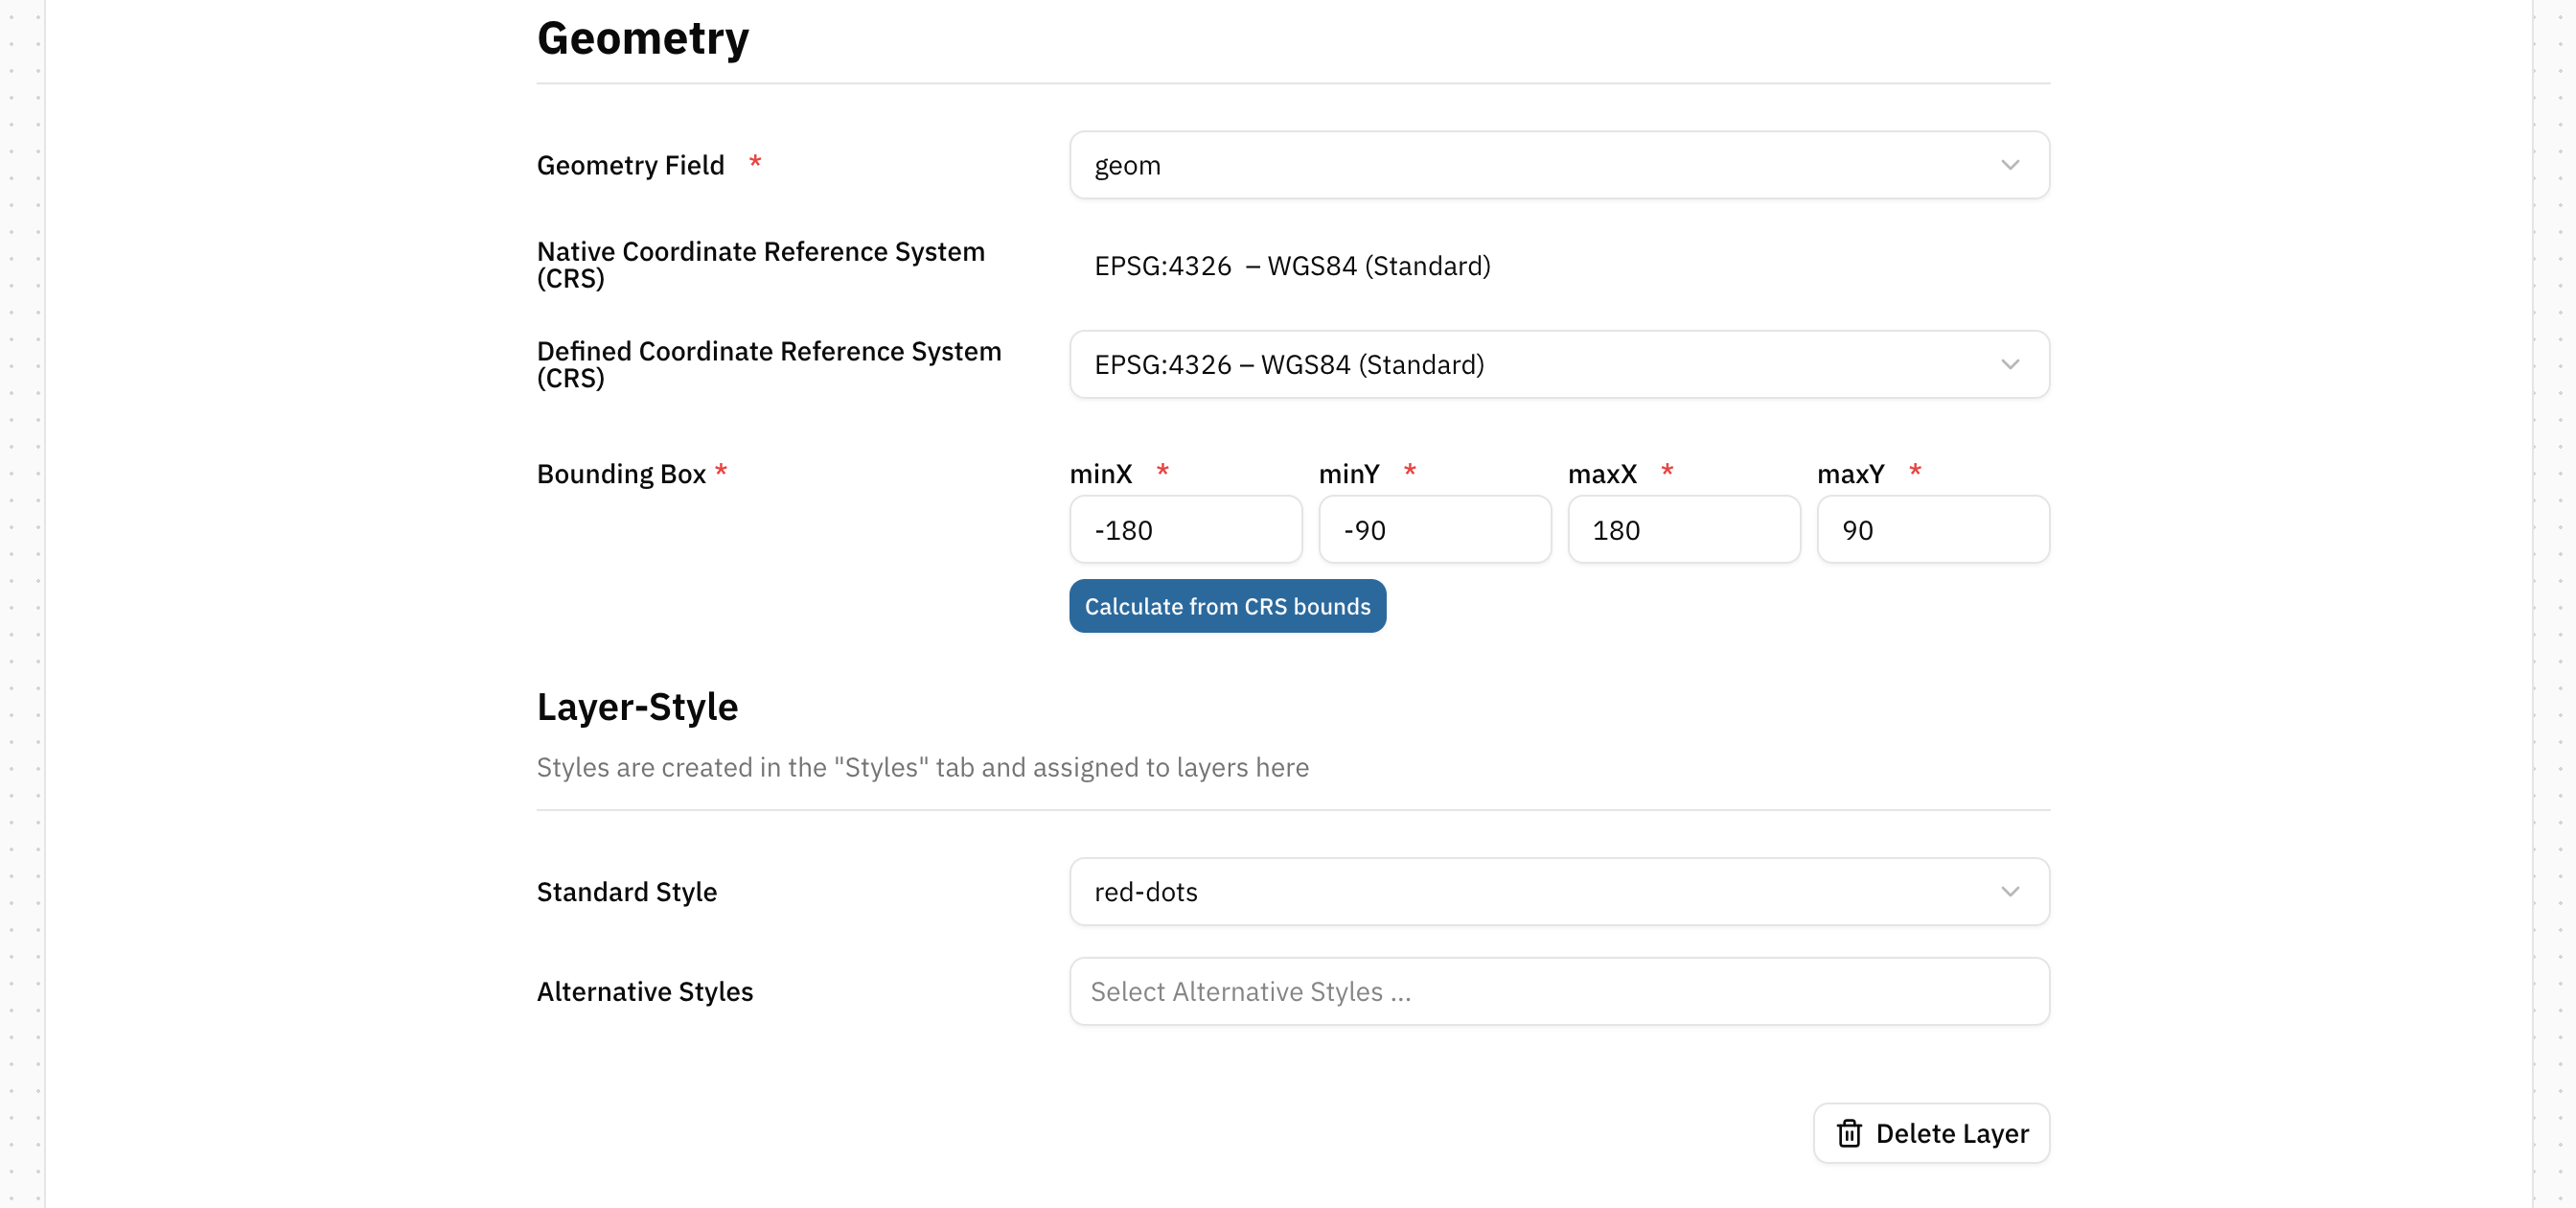
Task: Click the Standard Style label
Action: coord(627,892)
